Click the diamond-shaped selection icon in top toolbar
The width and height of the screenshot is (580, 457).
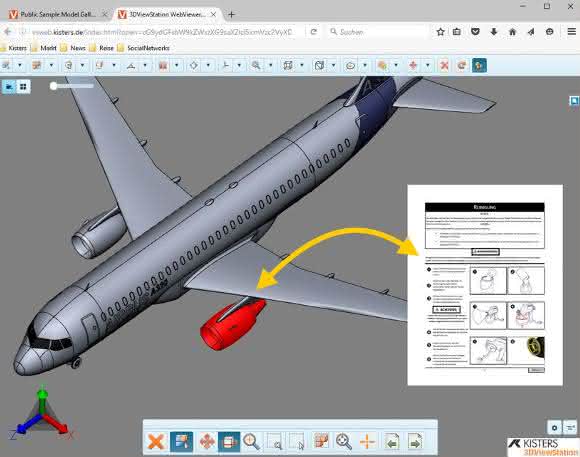(x=193, y=65)
